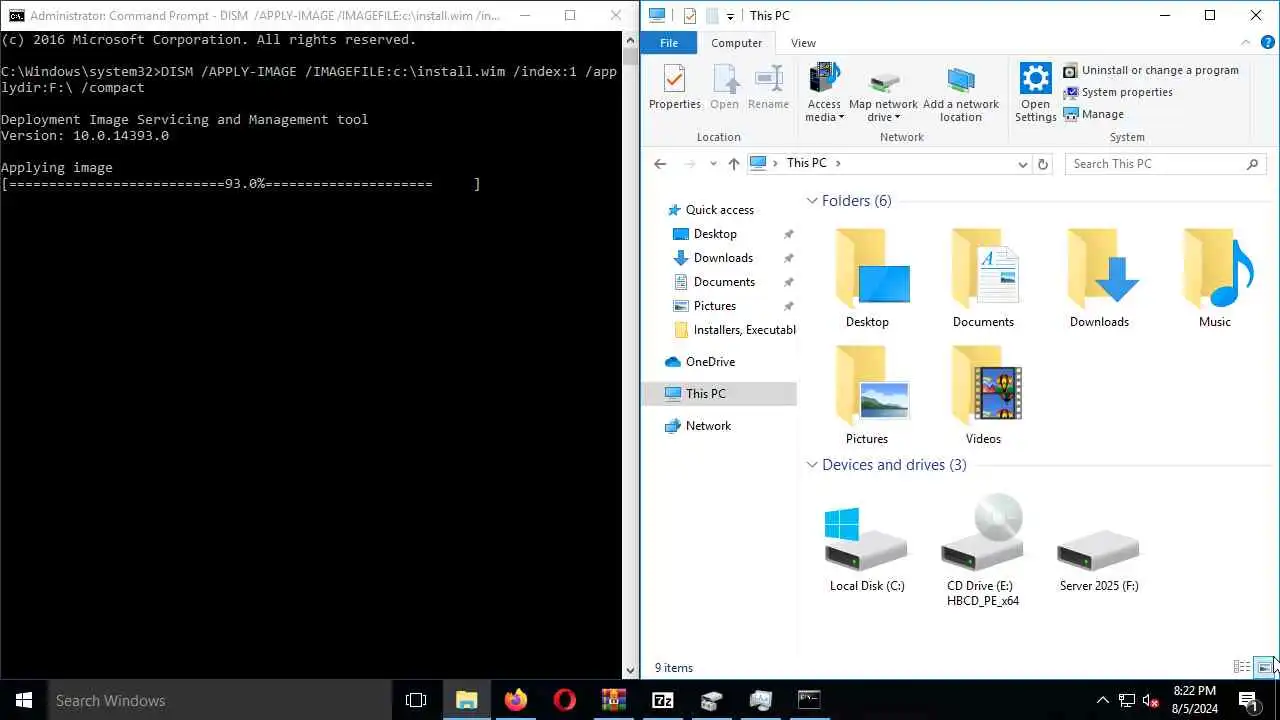
Task: Select Pictures in navigation pane
Action: click(715, 306)
